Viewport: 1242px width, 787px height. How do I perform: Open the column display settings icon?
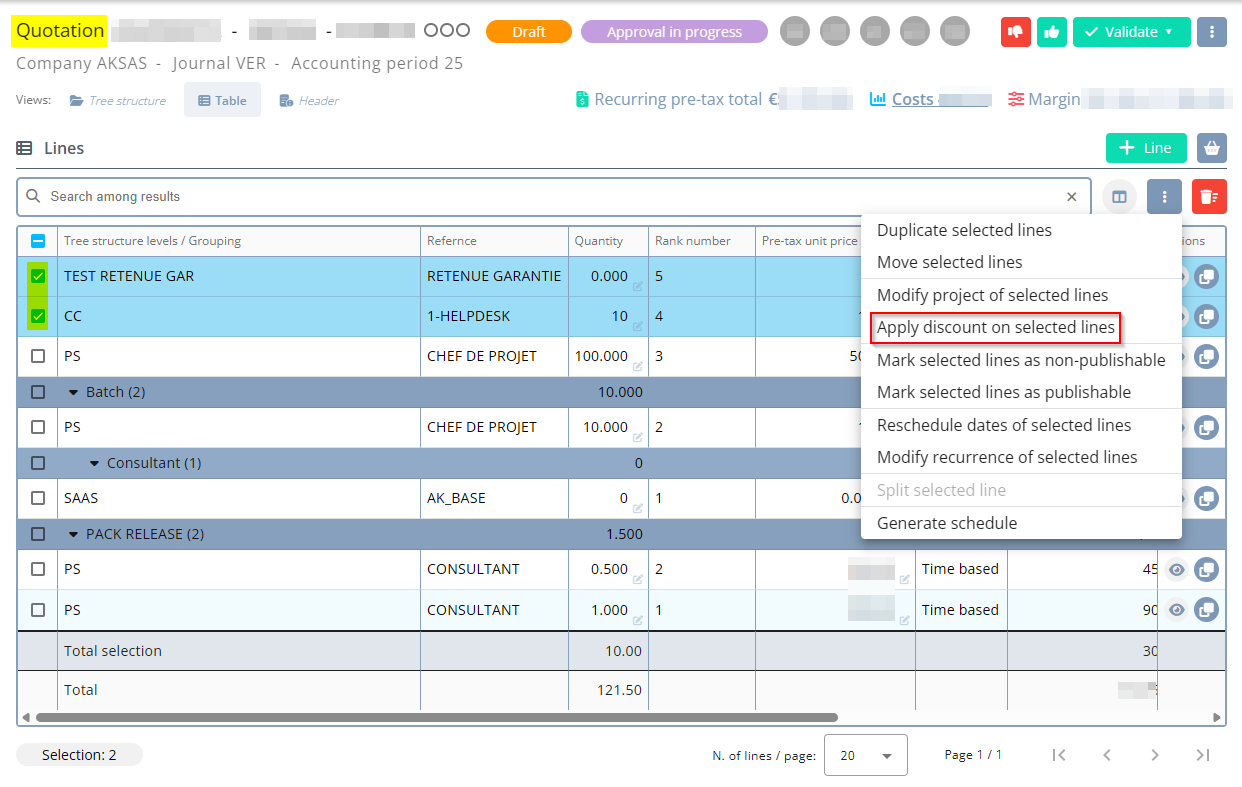coord(1119,197)
